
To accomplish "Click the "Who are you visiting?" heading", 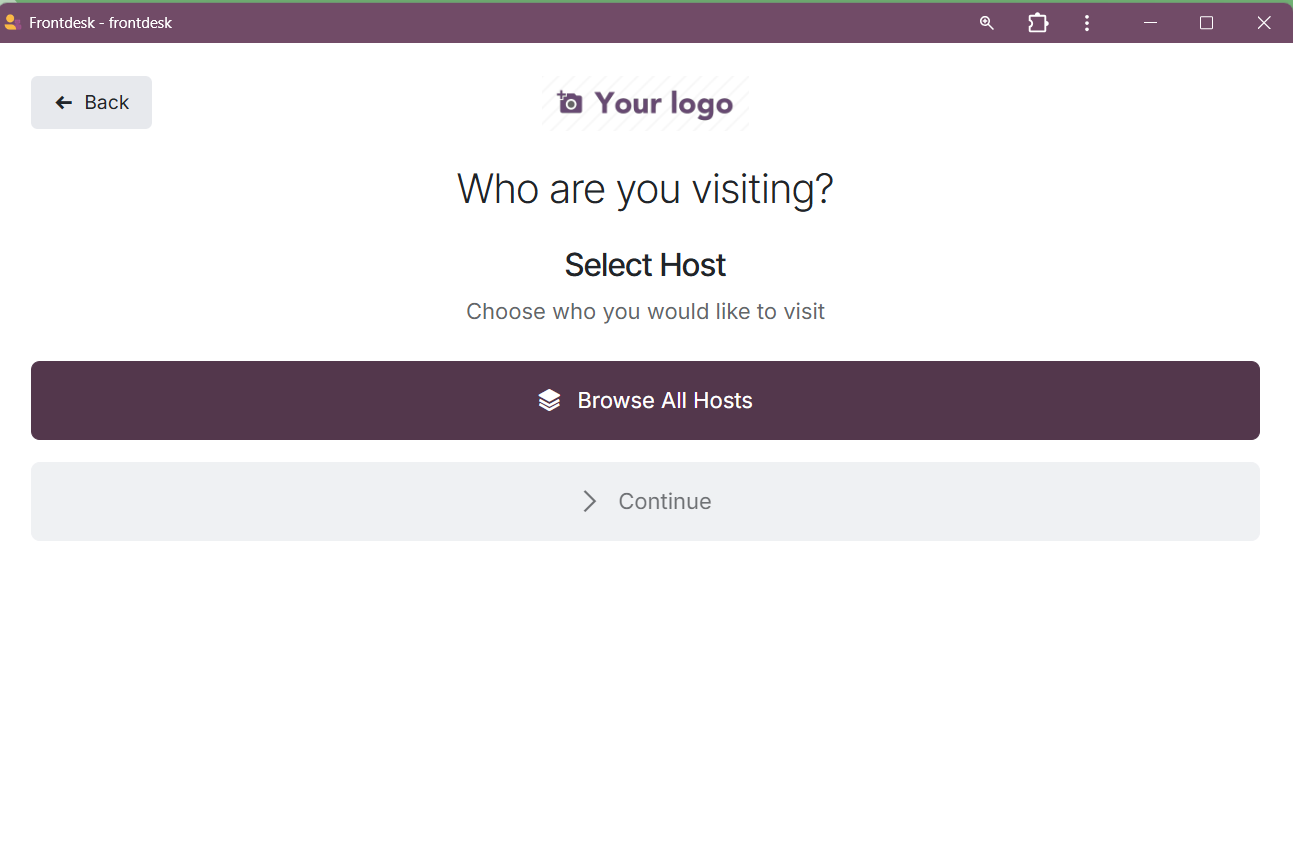I will click(x=645, y=188).
